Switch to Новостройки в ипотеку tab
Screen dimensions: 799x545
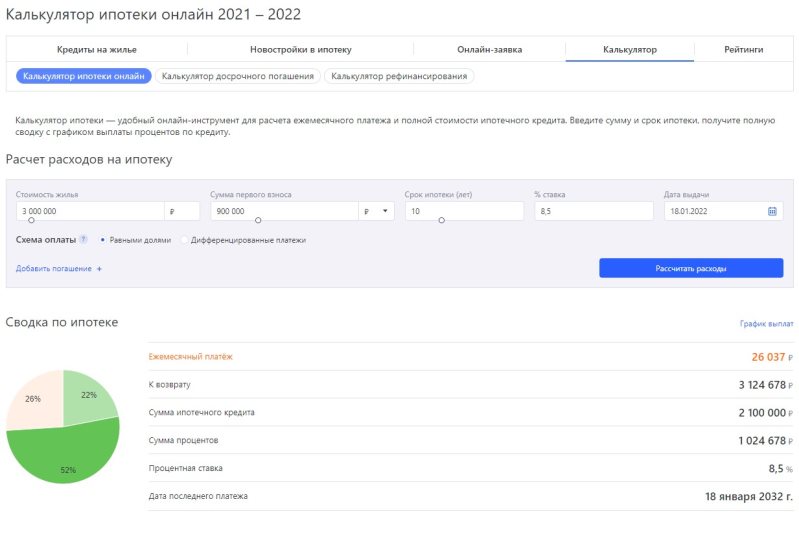pyautogui.click(x=300, y=49)
